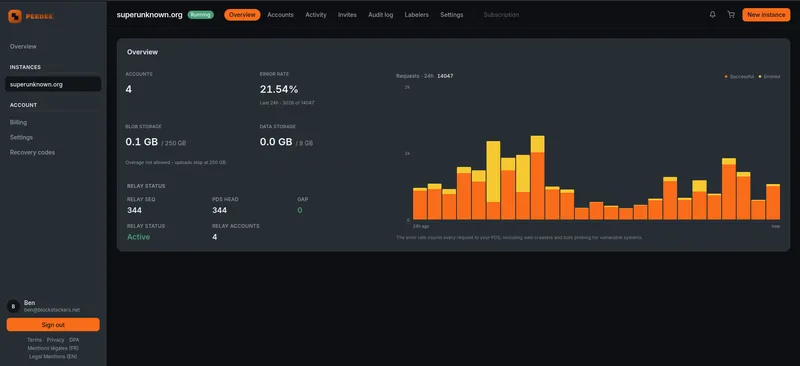Click the Peedee logo icon
This screenshot has height=366, width=800.
coord(15,16)
